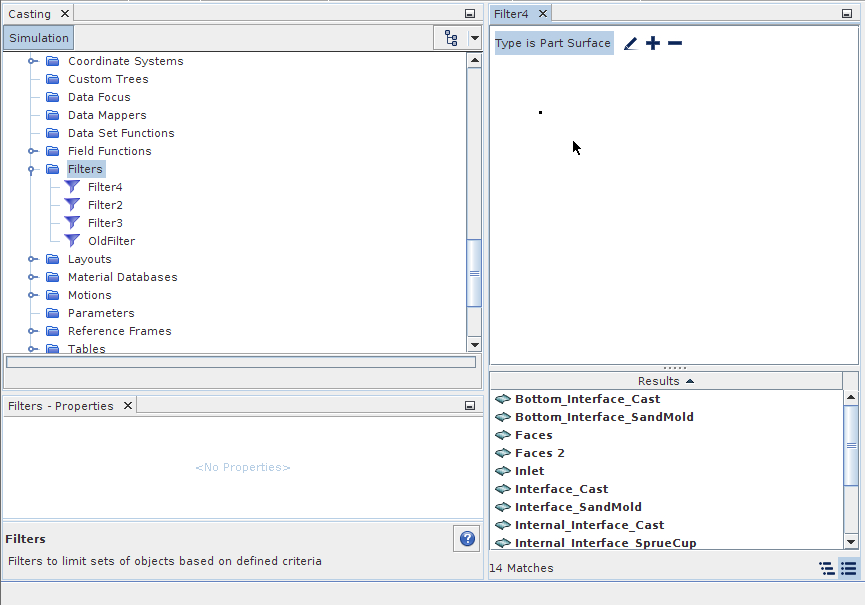
Task: Expand the Reference Frames node
Action: (x=33, y=331)
